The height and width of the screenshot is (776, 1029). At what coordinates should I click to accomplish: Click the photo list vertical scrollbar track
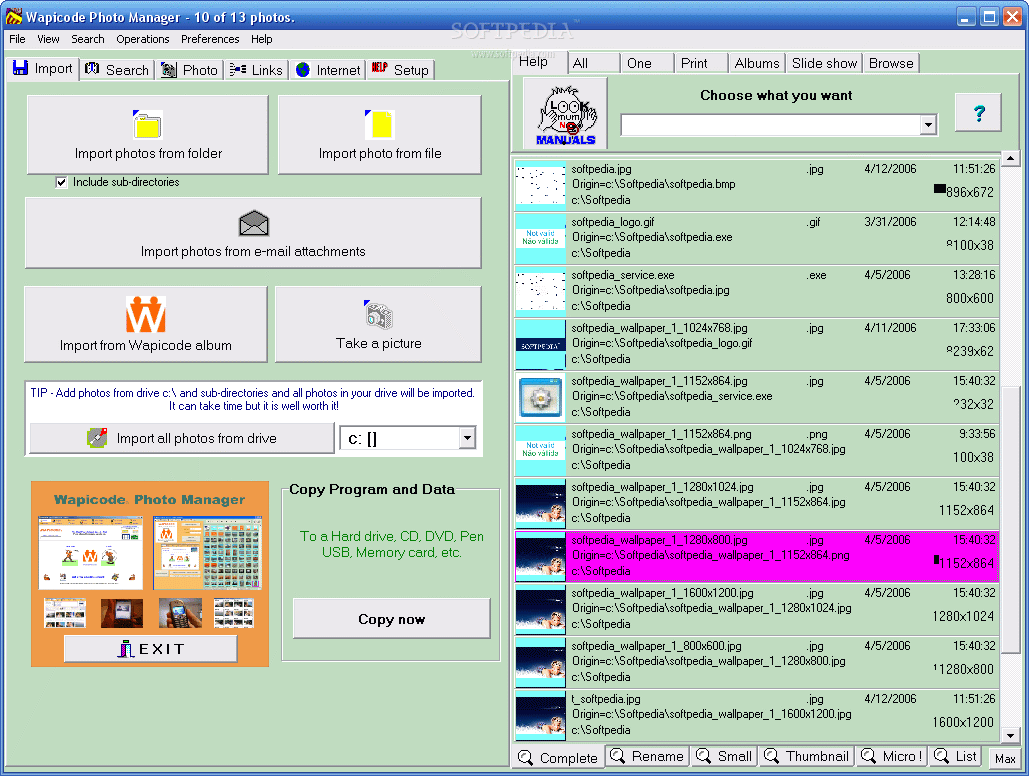[1011, 446]
